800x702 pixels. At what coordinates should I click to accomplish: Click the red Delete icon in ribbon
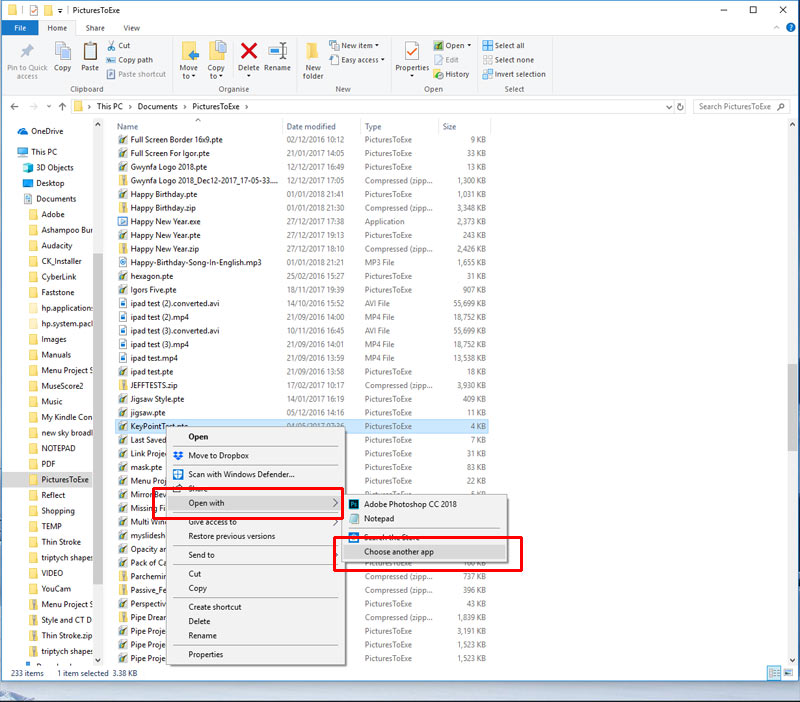click(x=249, y=54)
